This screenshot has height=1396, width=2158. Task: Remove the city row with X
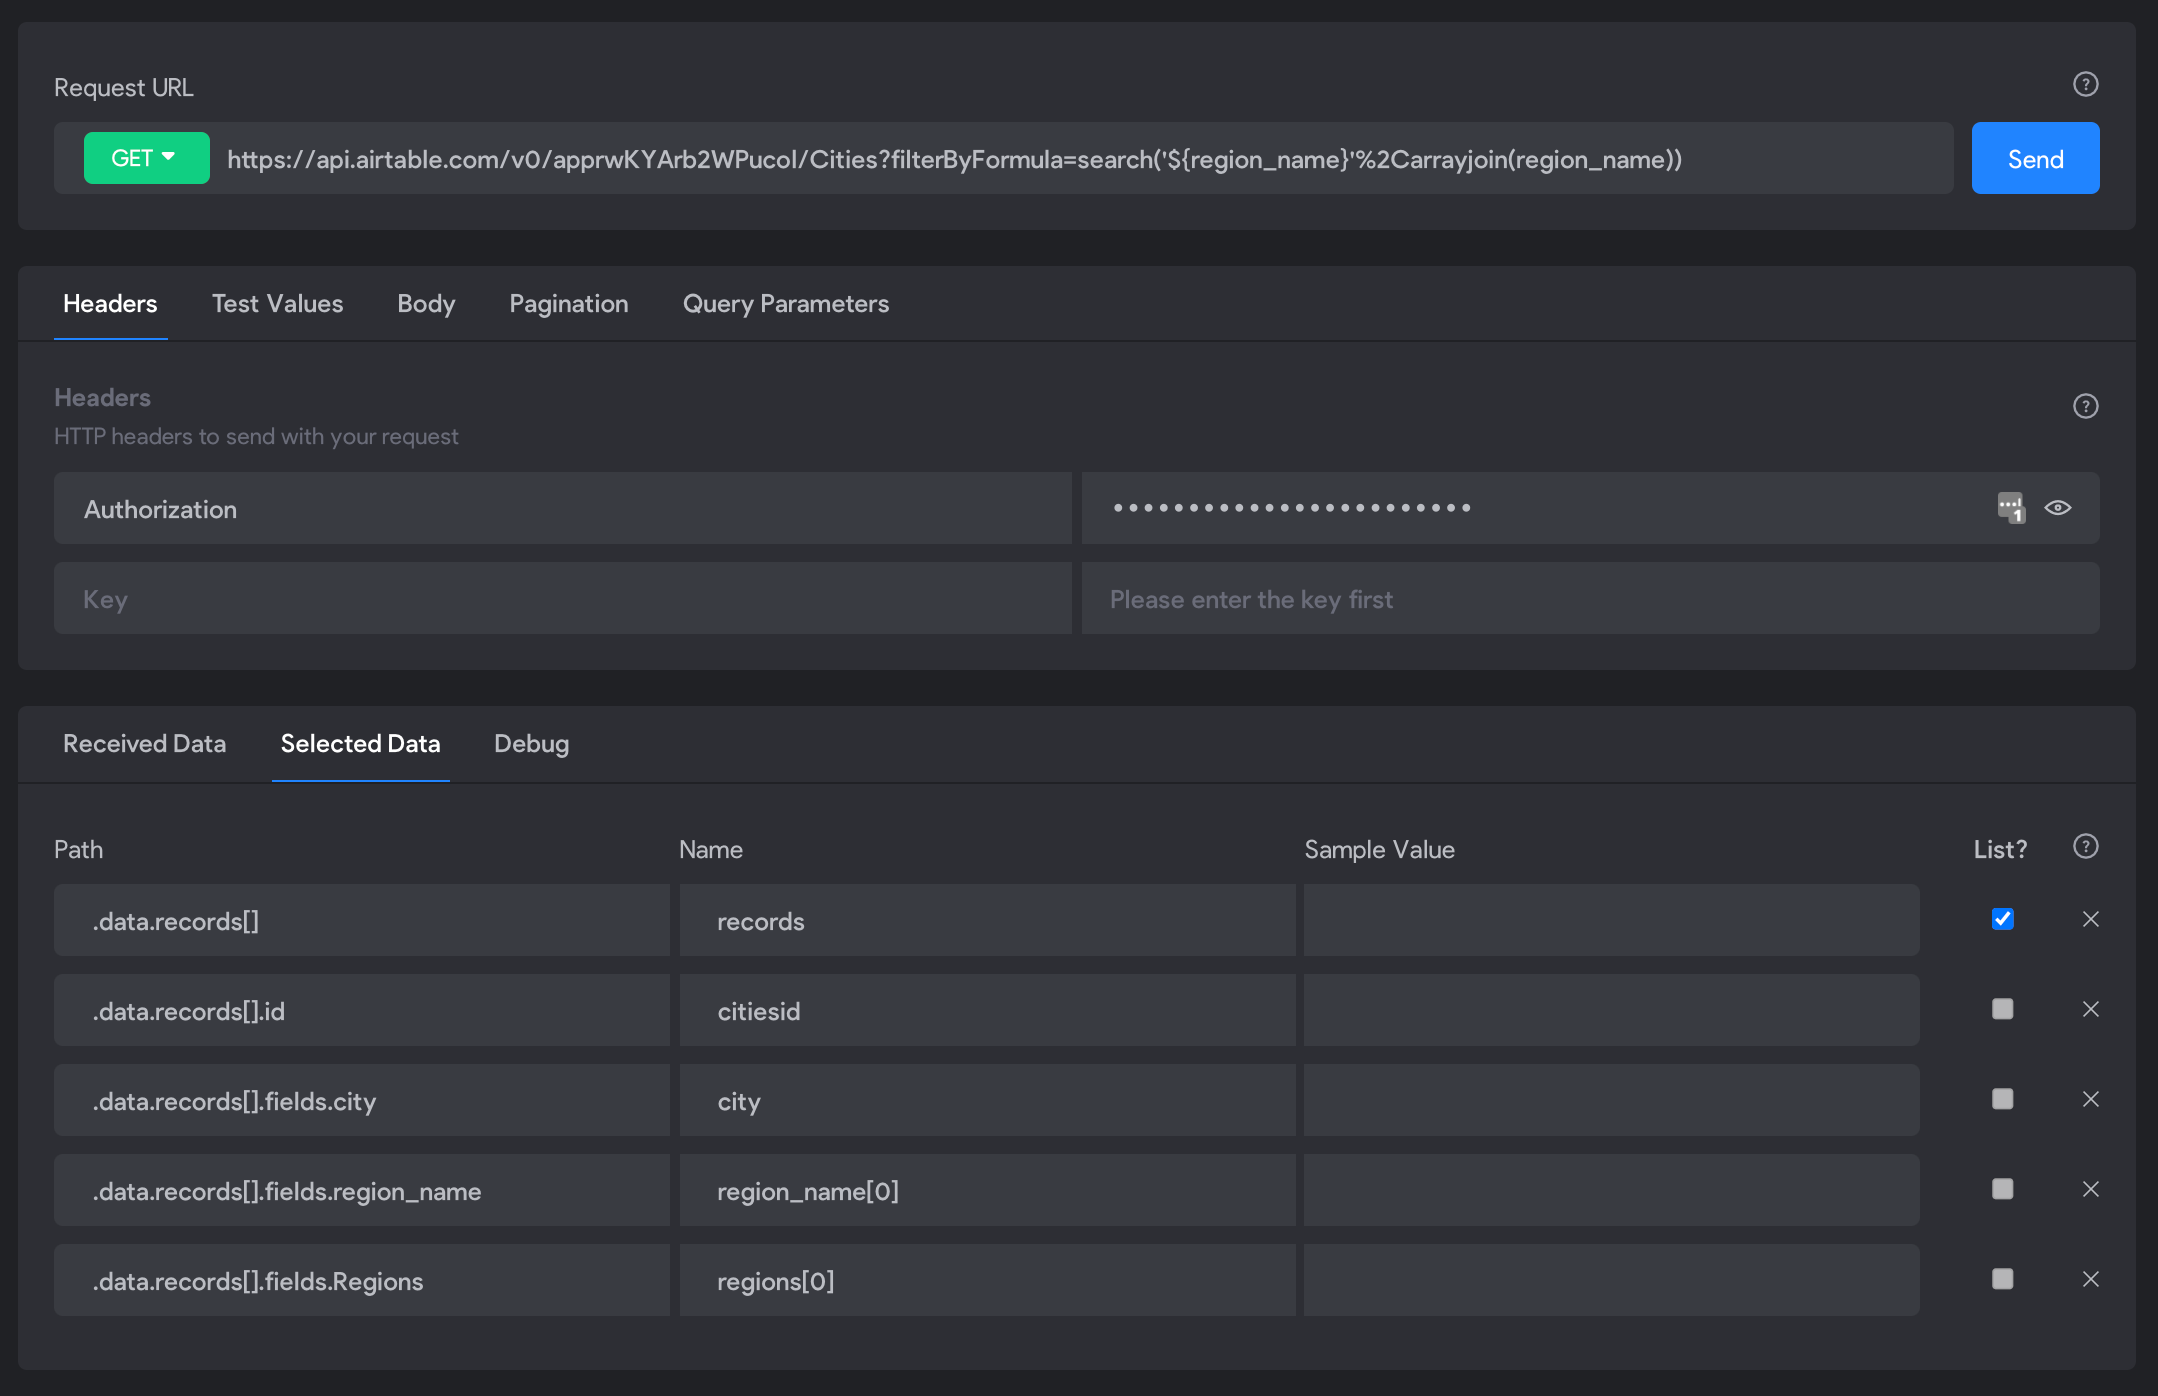(2090, 1099)
